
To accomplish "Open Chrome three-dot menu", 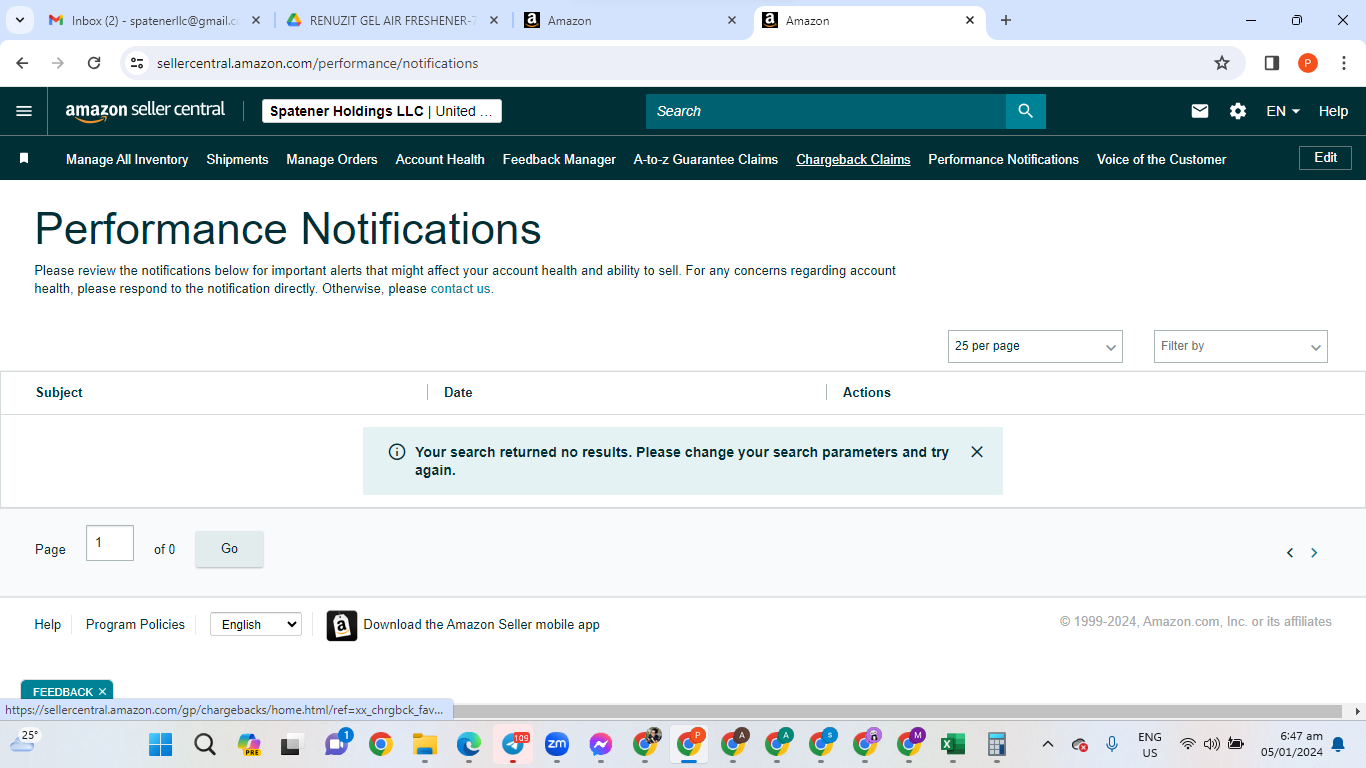I will [x=1344, y=63].
